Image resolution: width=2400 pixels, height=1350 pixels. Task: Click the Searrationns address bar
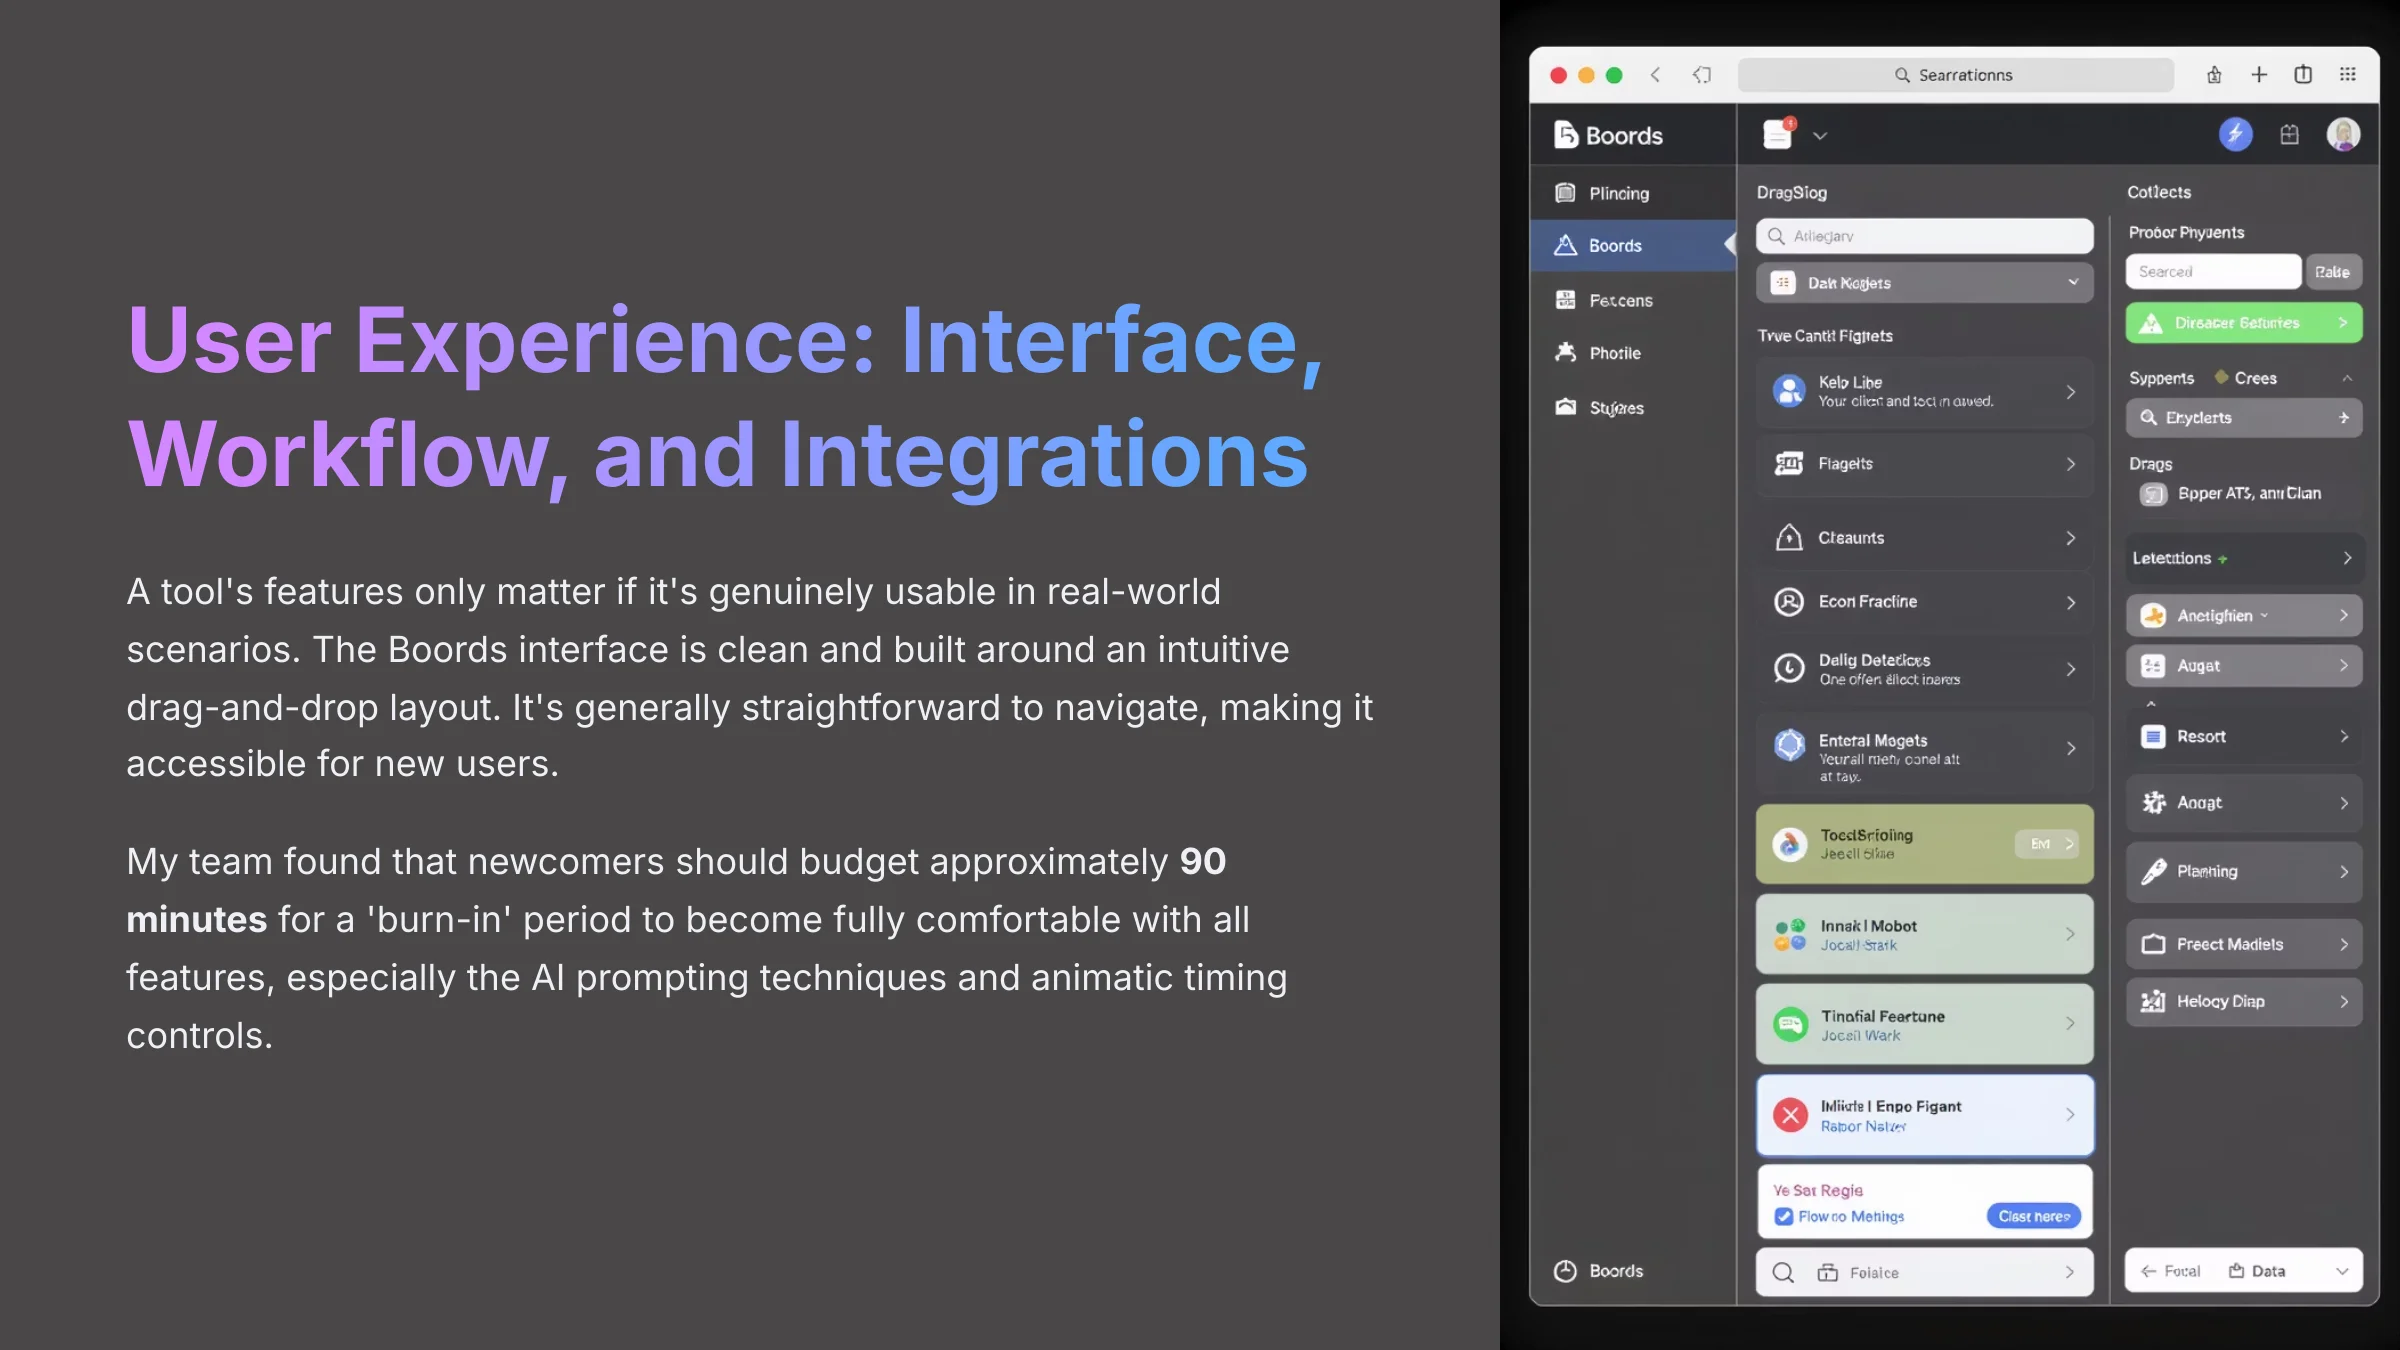click(1955, 75)
